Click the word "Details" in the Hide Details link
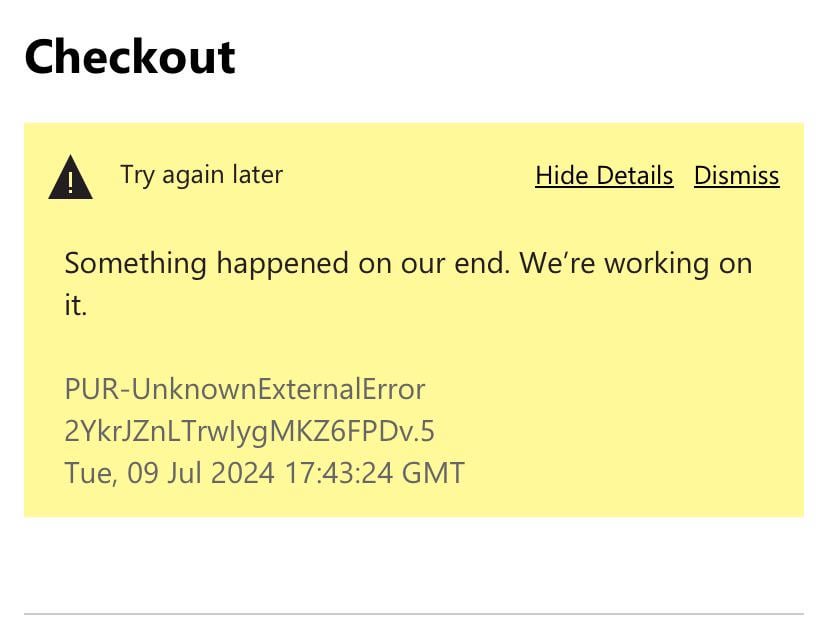The height and width of the screenshot is (624, 828). 635,176
